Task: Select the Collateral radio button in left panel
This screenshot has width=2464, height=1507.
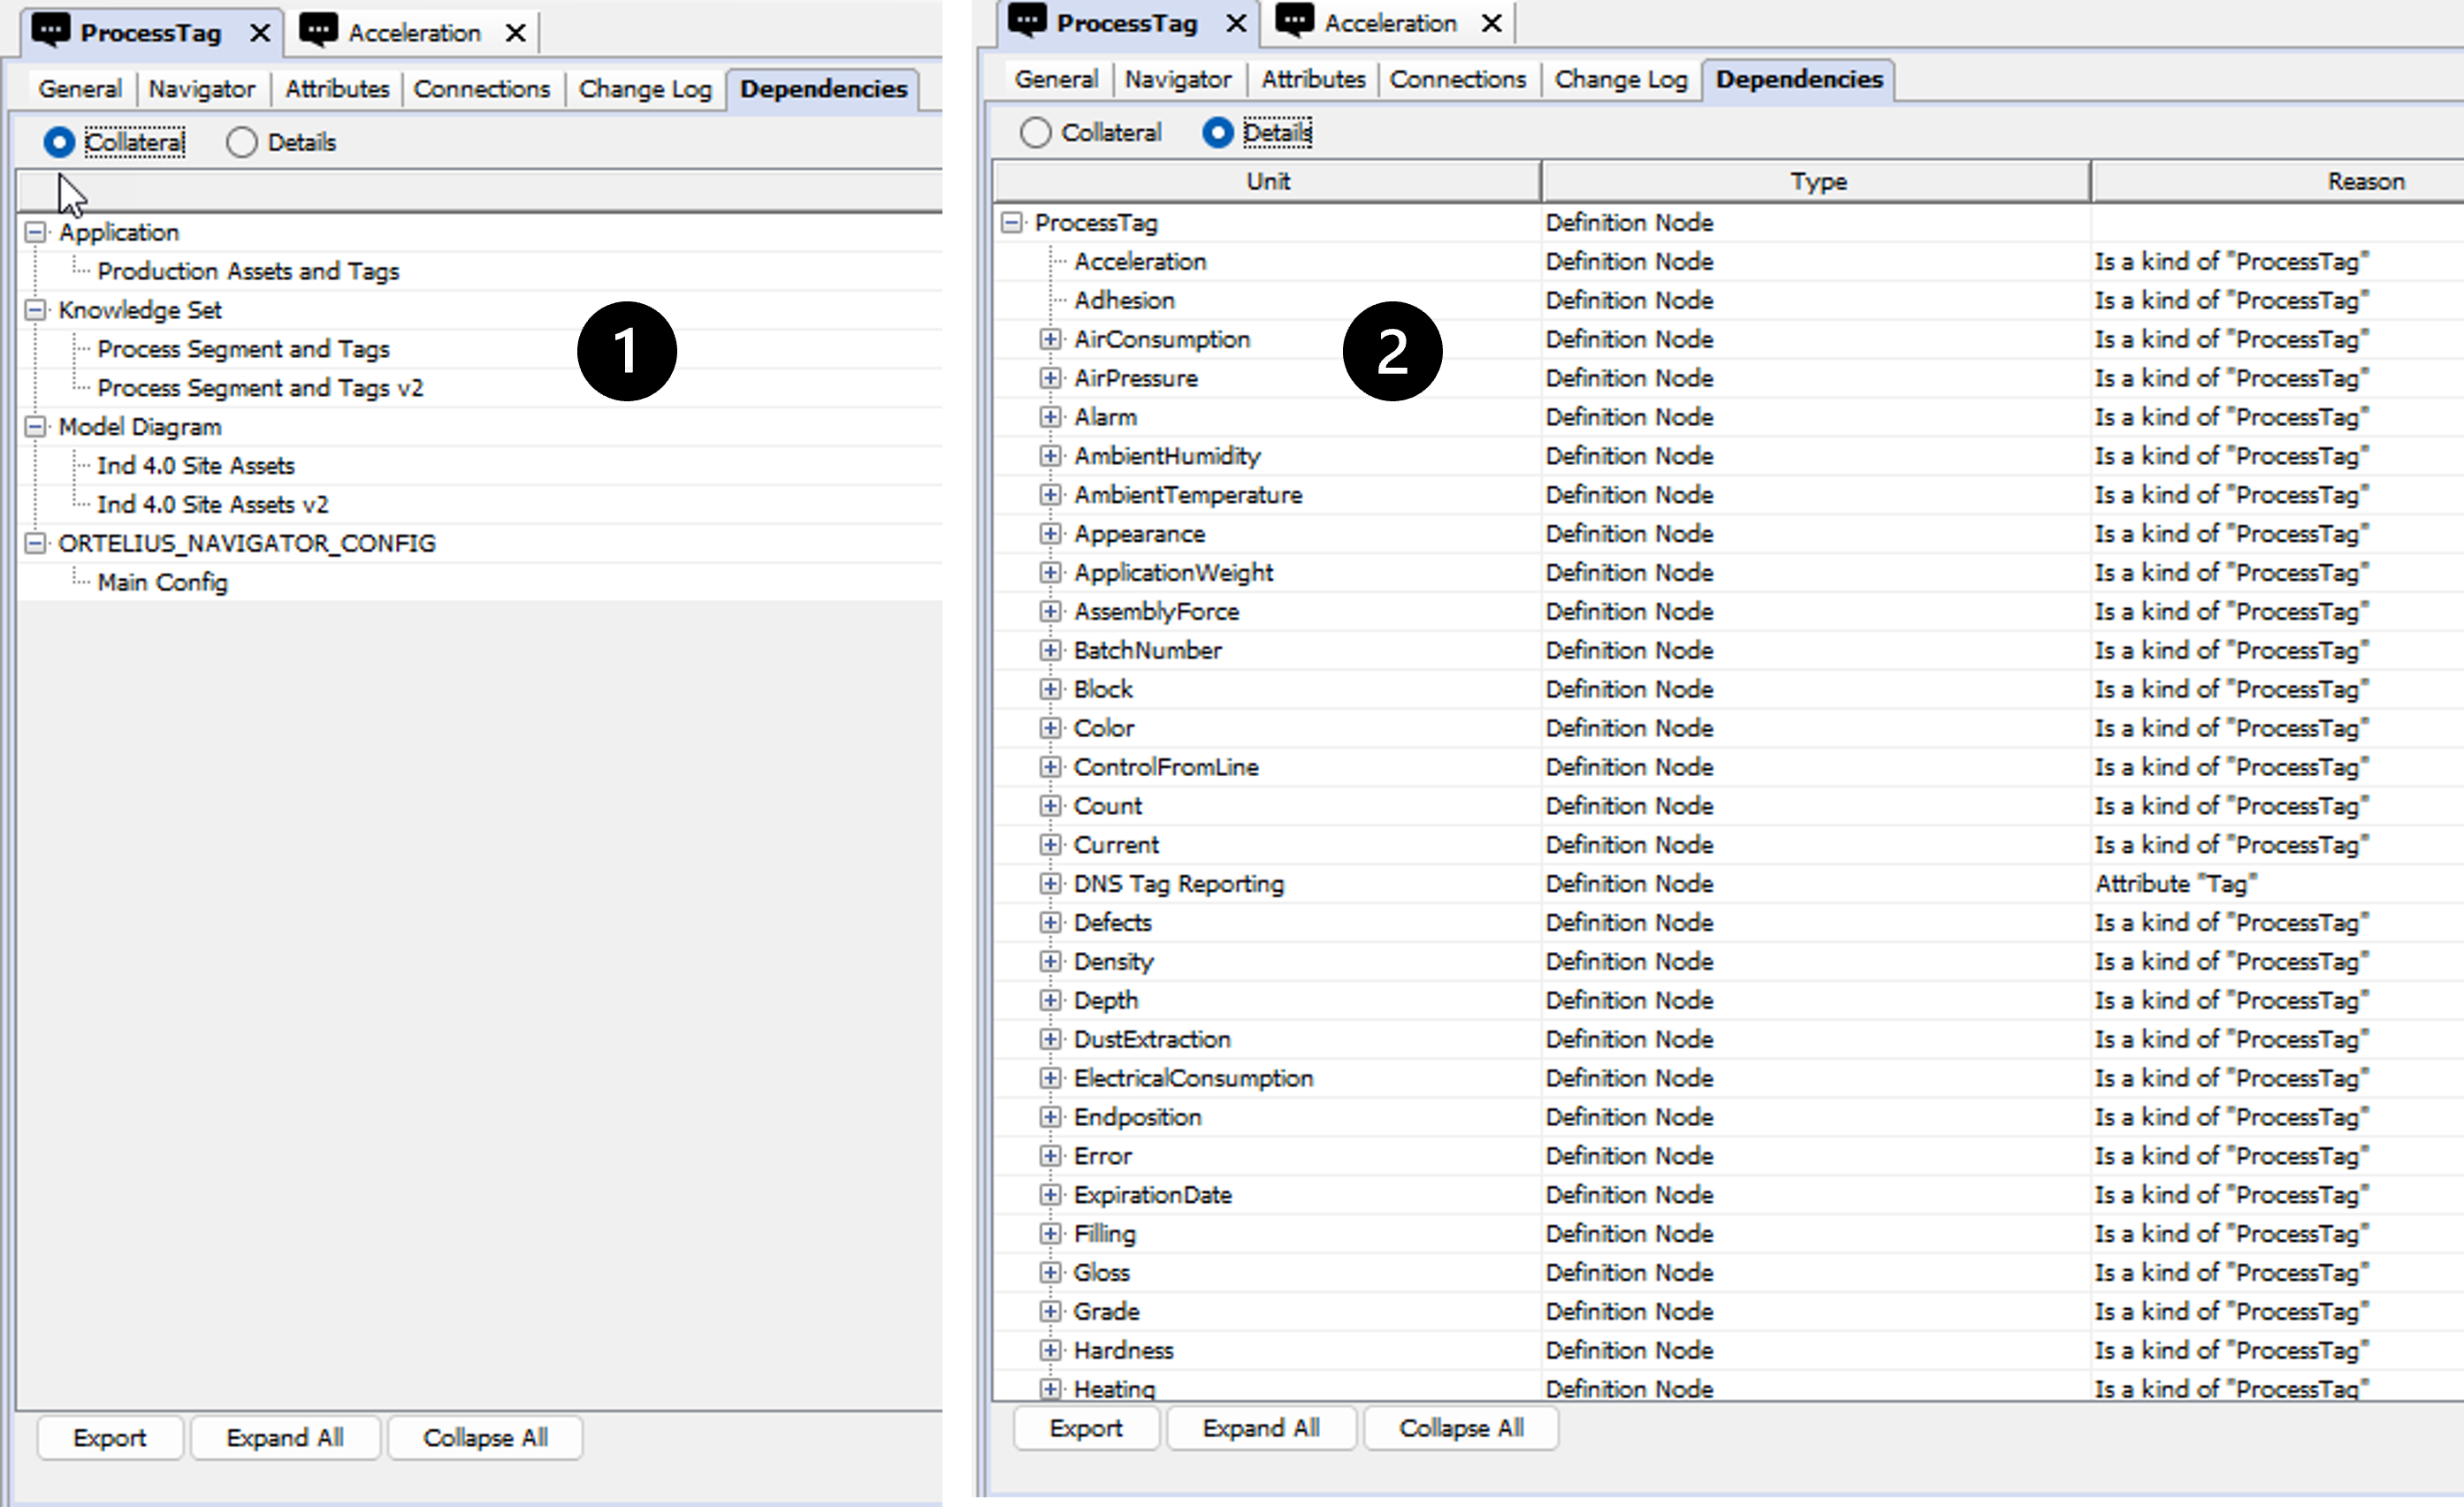Action: tap(59, 142)
